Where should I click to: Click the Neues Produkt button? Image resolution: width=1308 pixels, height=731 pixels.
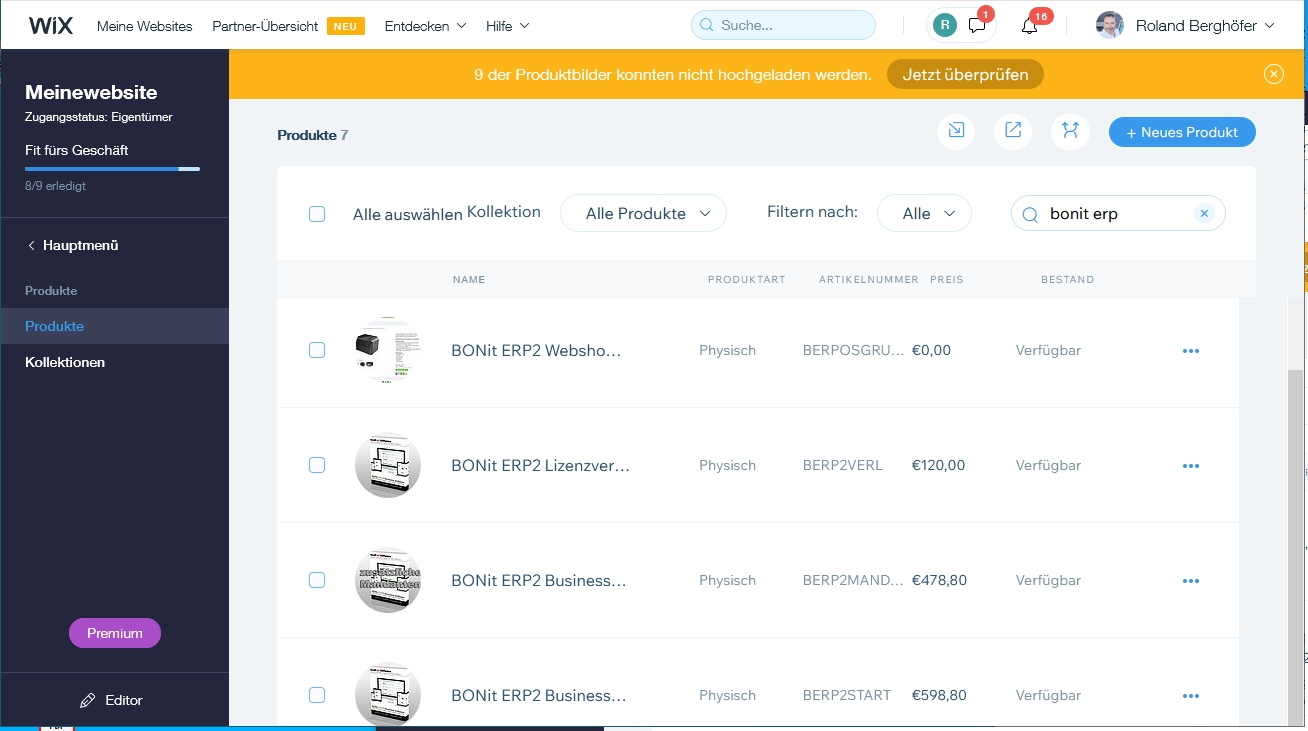pyautogui.click(x=1182, y=132)
